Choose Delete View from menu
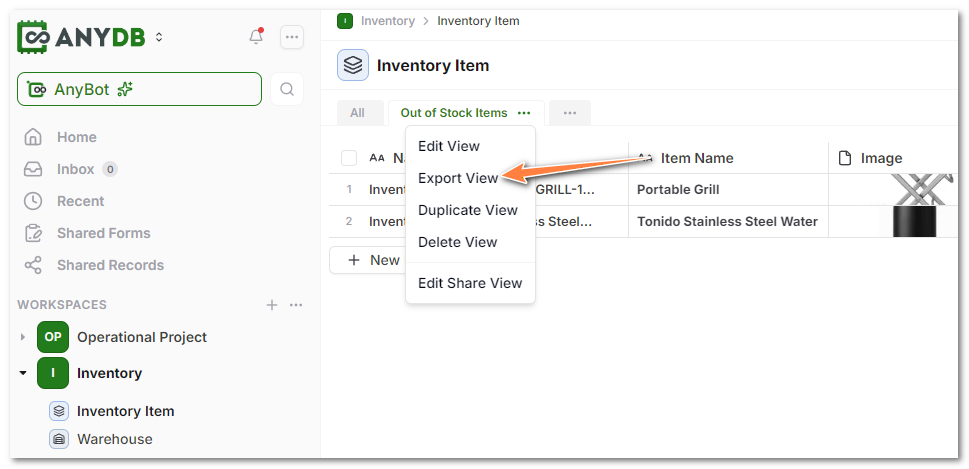969x469 pixels. click(457, 242)
